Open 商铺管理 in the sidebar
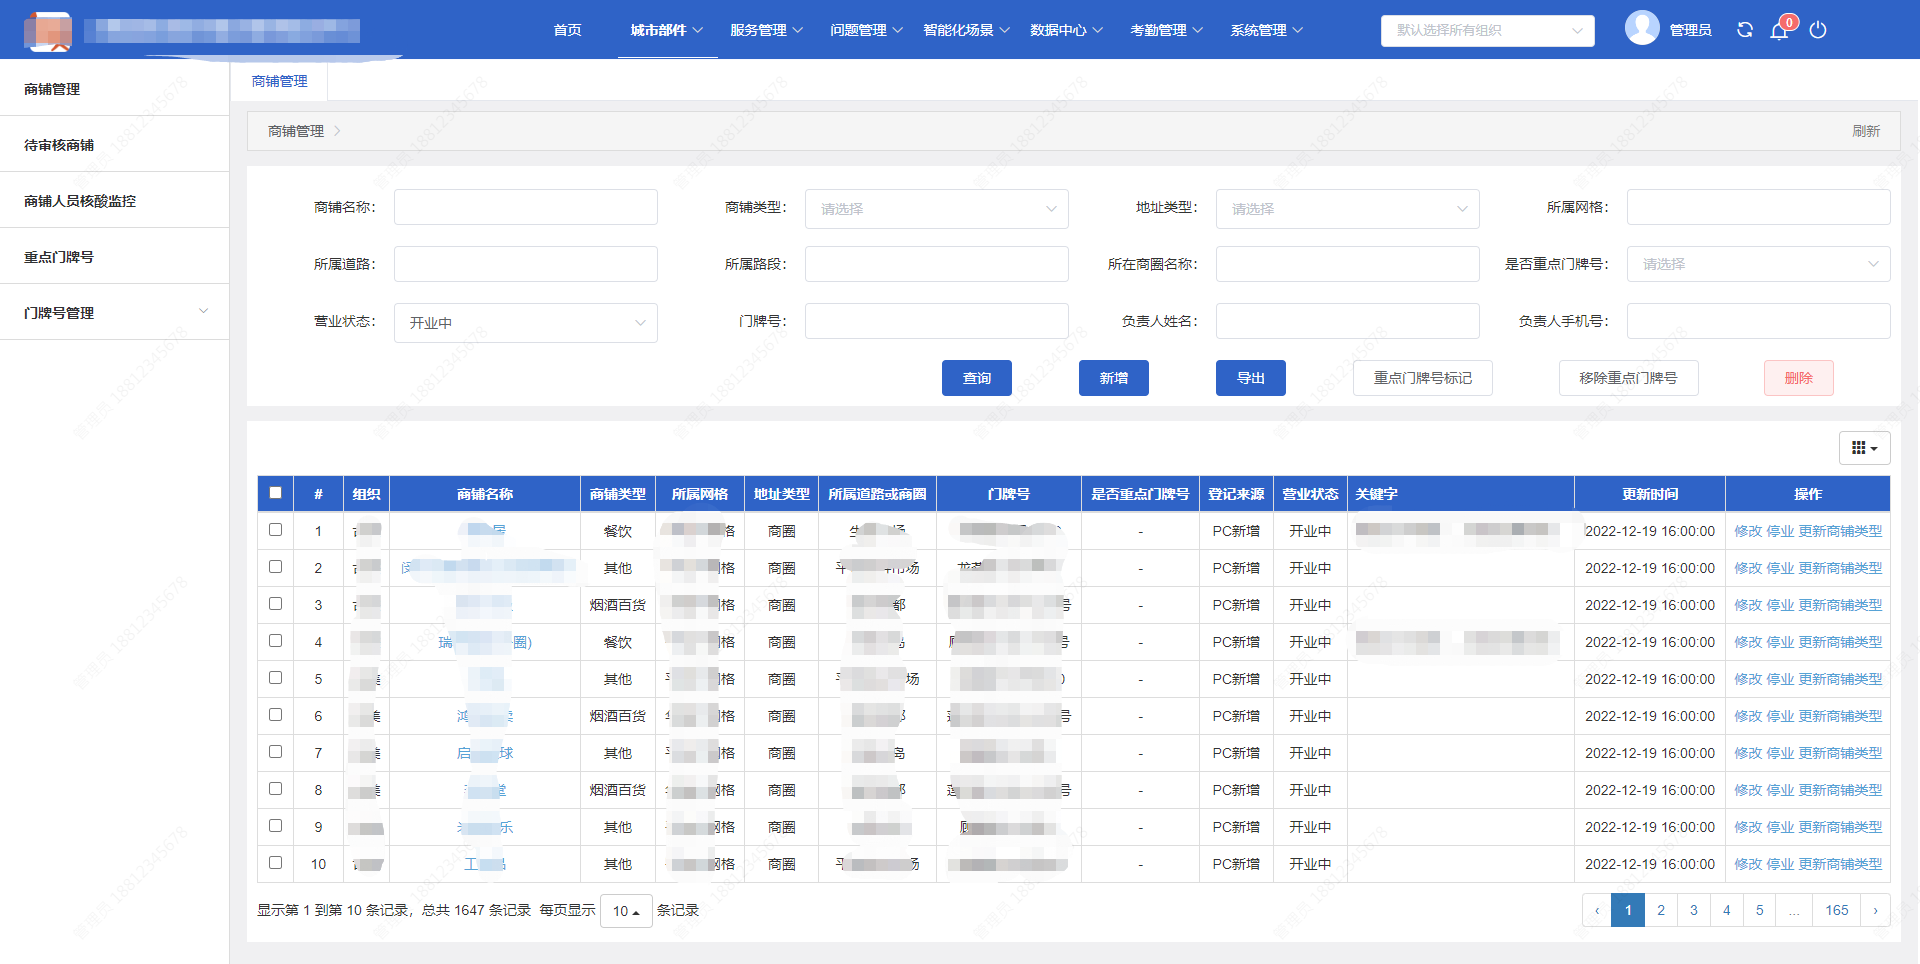The image size is (1920, 964). click(114, 89)
